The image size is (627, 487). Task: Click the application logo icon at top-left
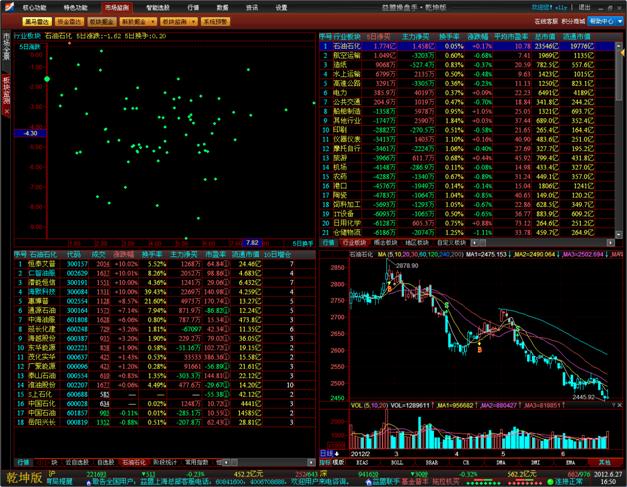[9, 7]
